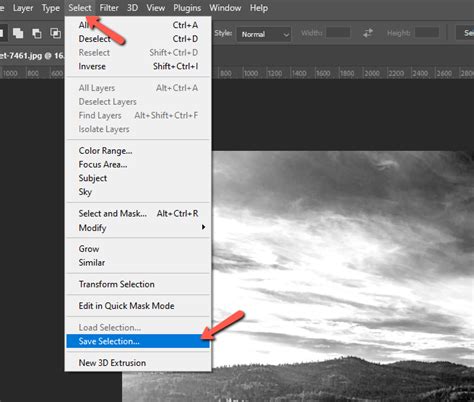Open the Help menu

coord(259,8)
